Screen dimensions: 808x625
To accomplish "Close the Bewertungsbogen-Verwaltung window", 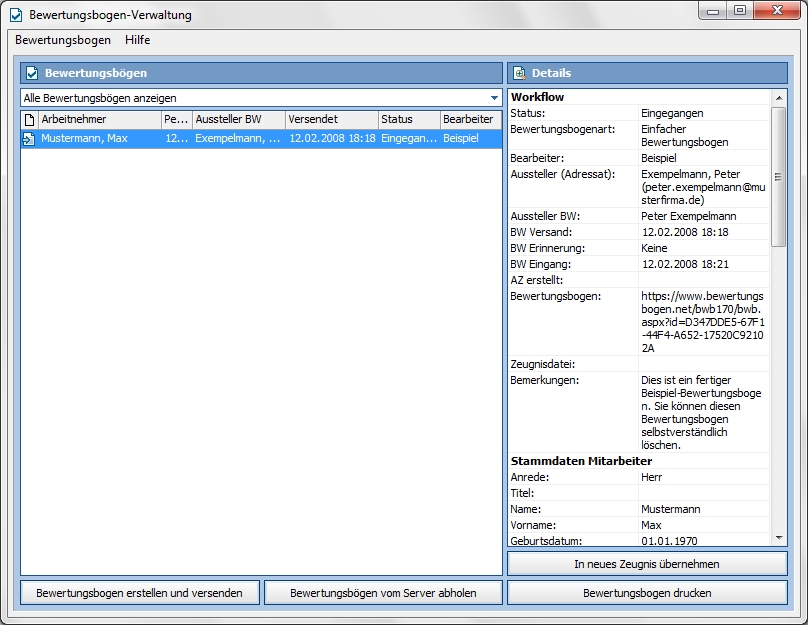I will pyautogui.click(x=778, y=10).
